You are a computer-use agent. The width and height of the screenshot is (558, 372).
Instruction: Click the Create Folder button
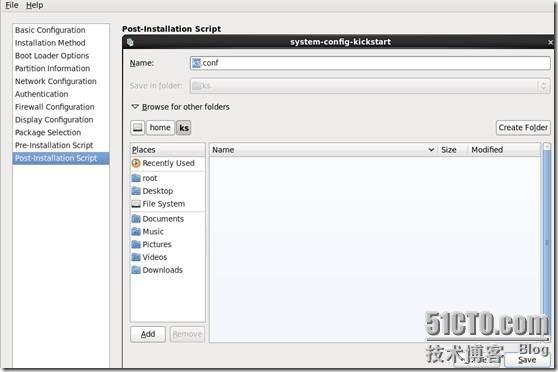point(523,128)
